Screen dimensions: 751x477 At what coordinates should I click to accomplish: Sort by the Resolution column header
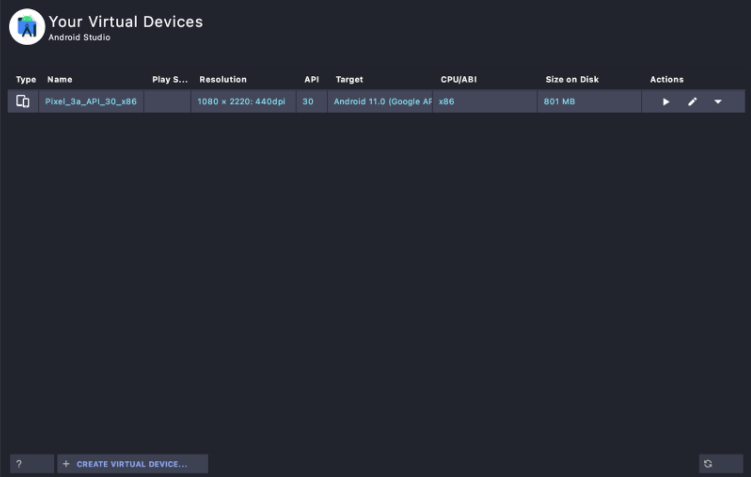click(223, 80)
